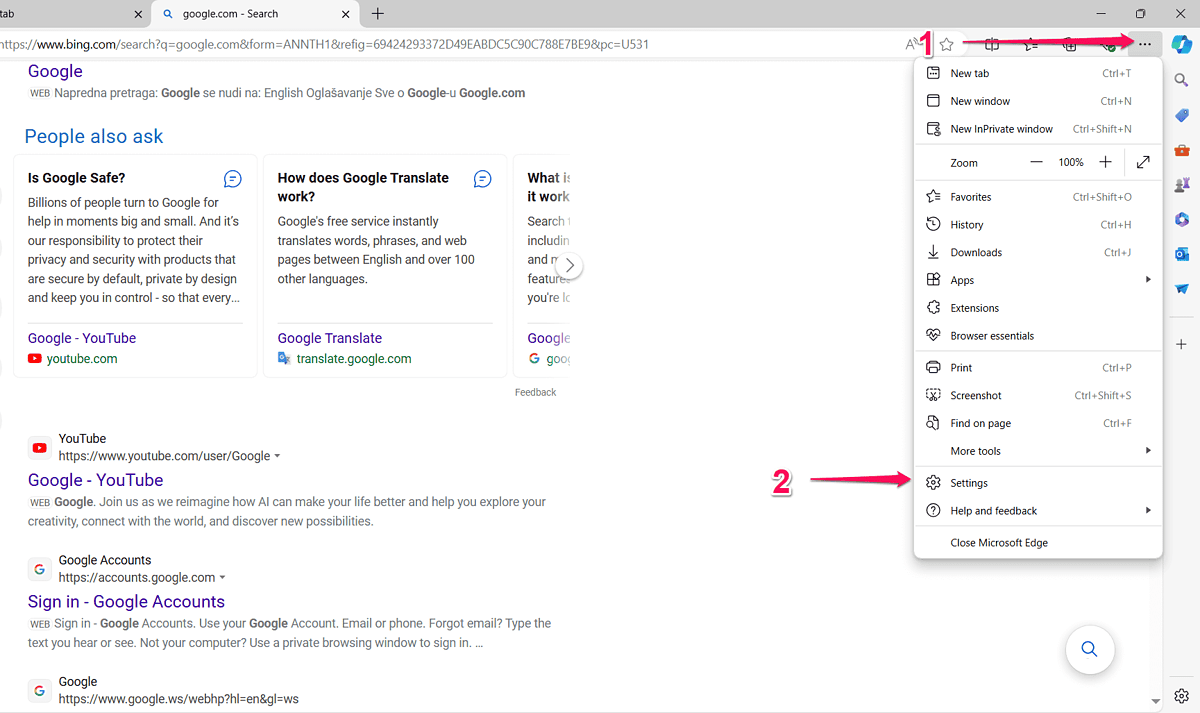Select Screenshot from the menu
This screenshot has width=1200, height=713.
coord(1038,396)
